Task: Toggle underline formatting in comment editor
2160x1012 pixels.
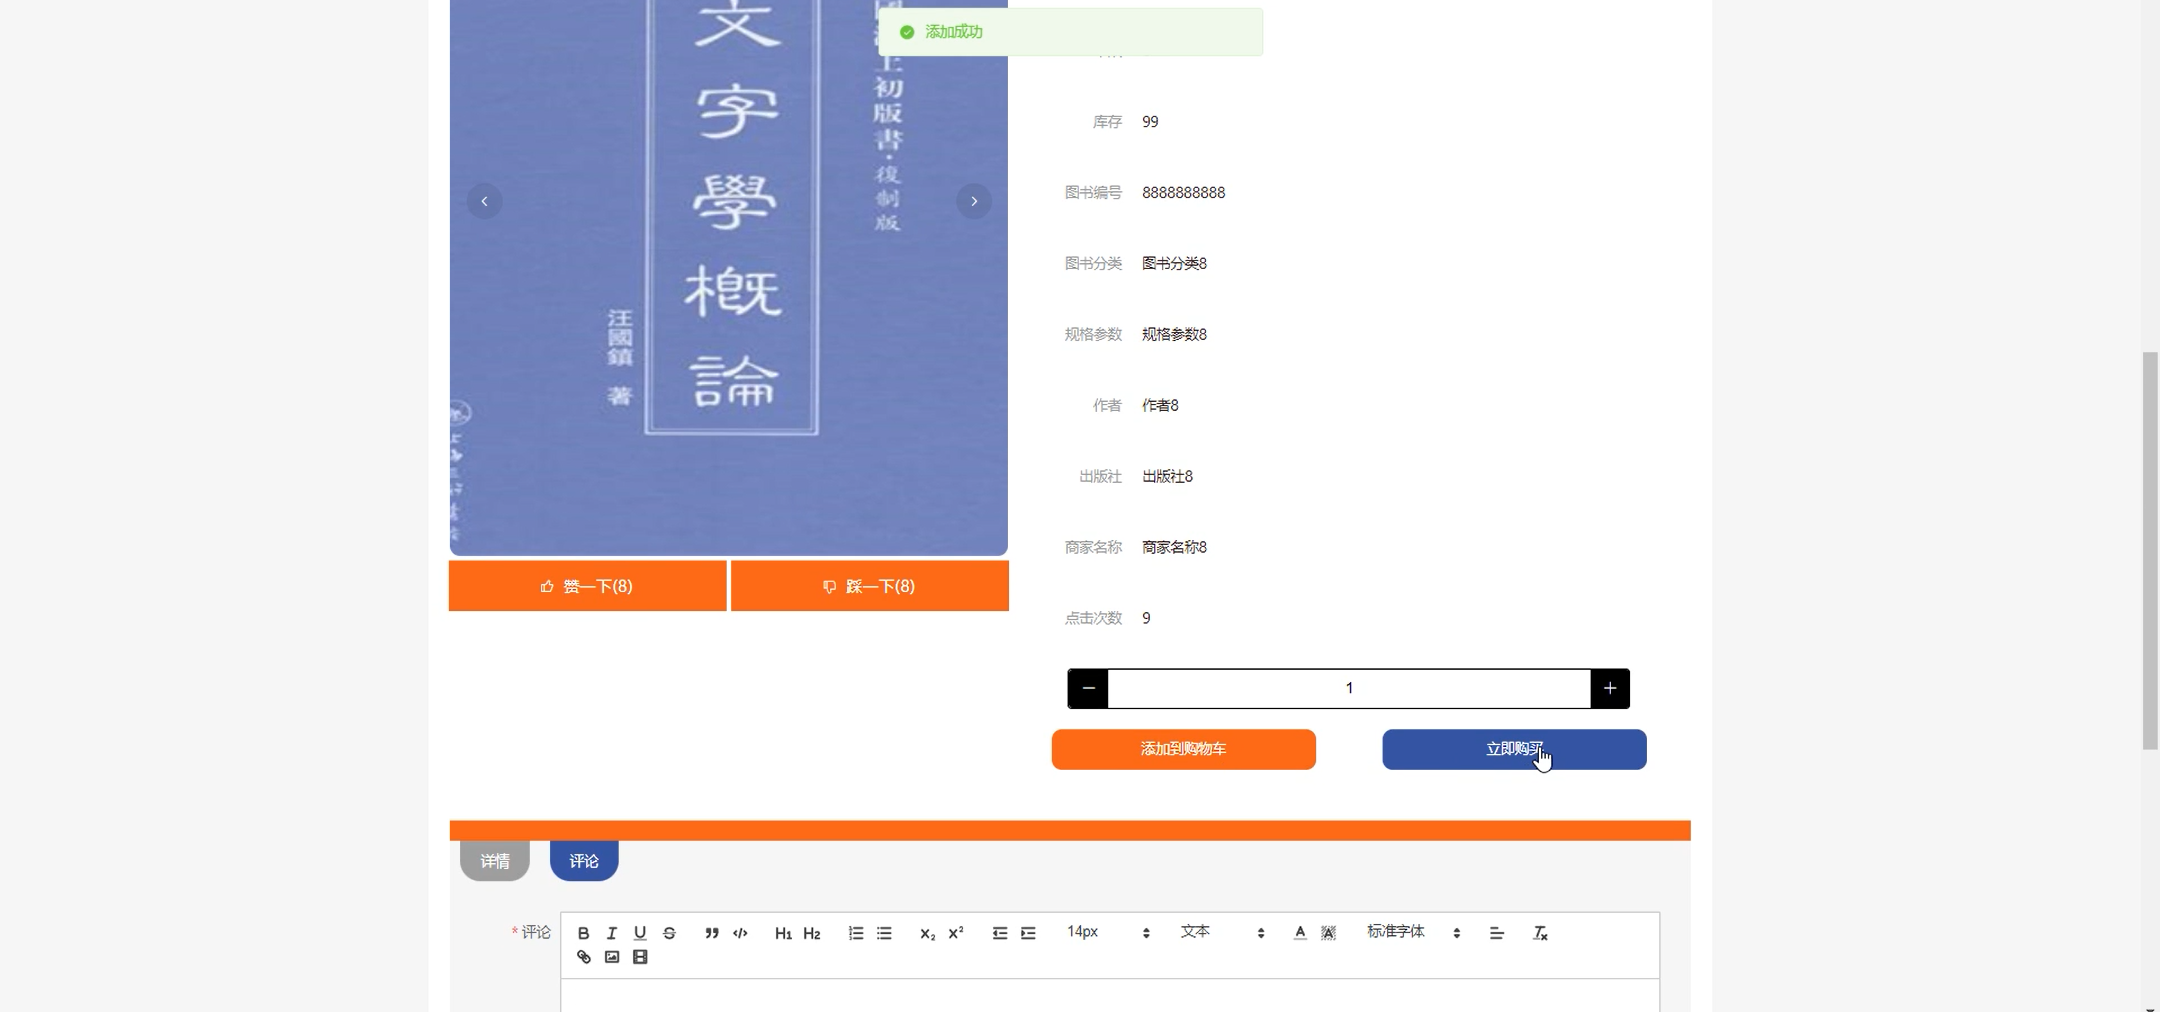Action: [640, 932]
